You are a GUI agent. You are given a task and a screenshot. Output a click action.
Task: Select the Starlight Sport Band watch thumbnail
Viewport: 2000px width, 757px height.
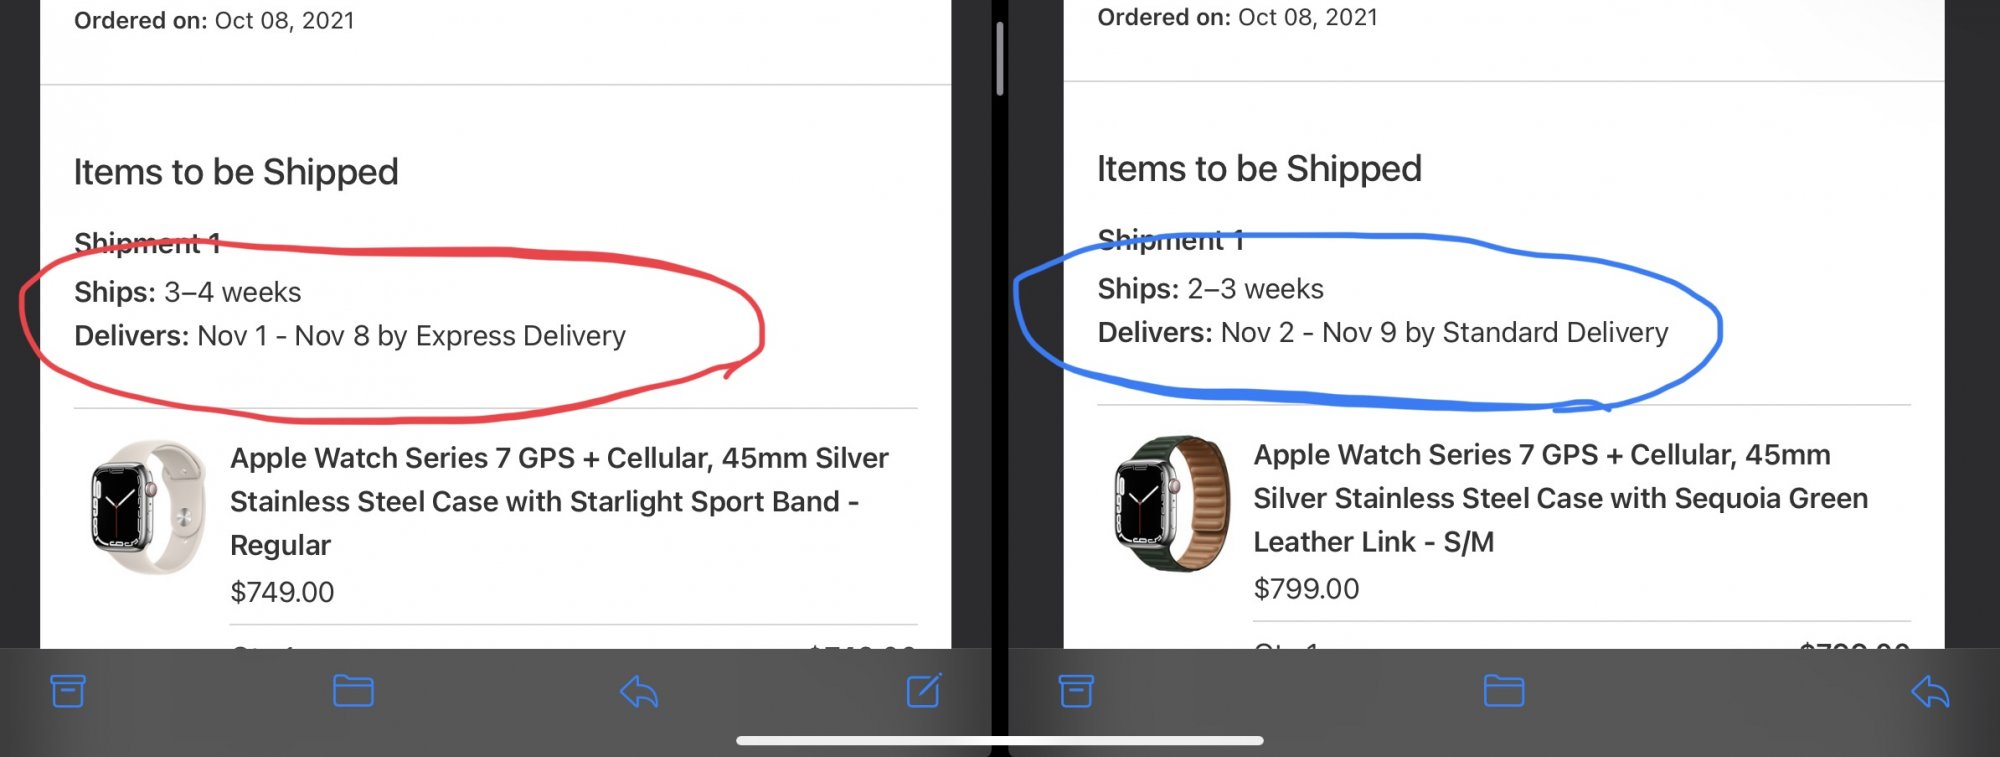pos(148,507)
